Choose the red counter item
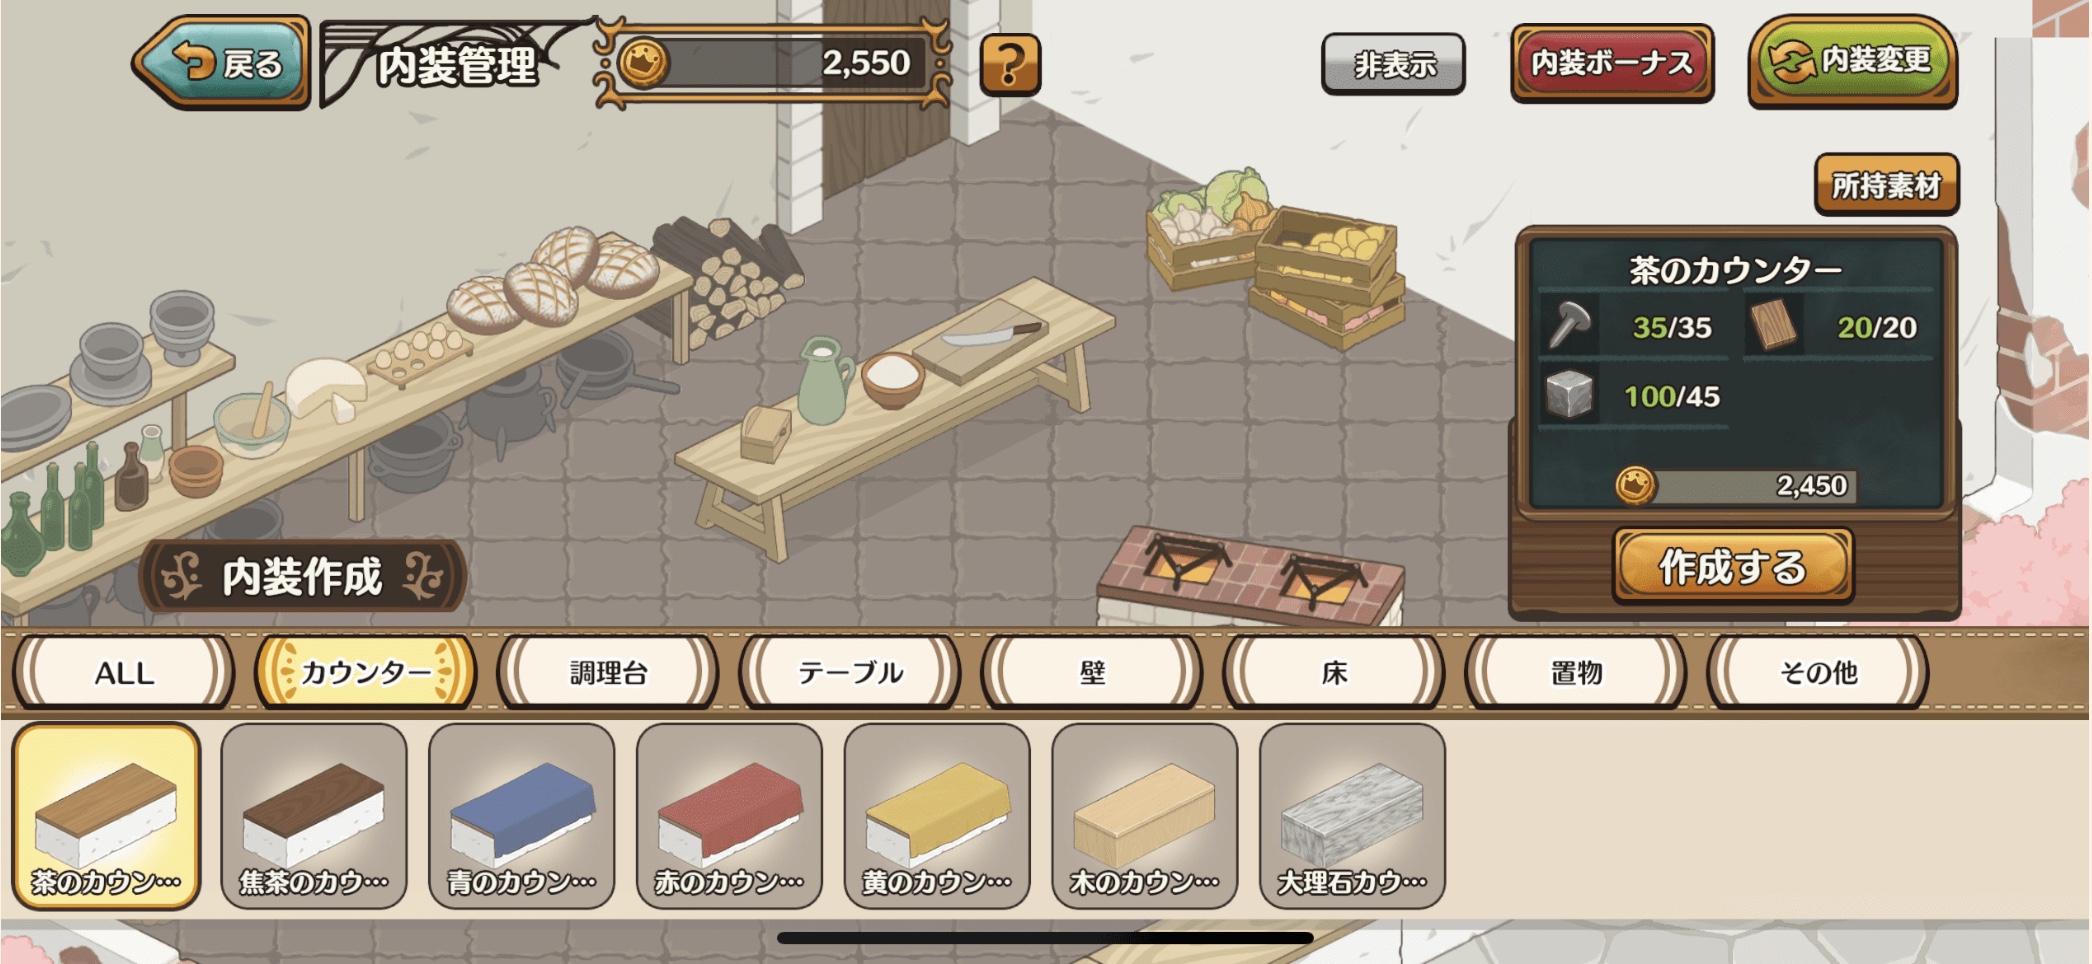Image resolution: width=2092 pixels, height=964 pixels. pyautogui.click(x=729, y=816)
